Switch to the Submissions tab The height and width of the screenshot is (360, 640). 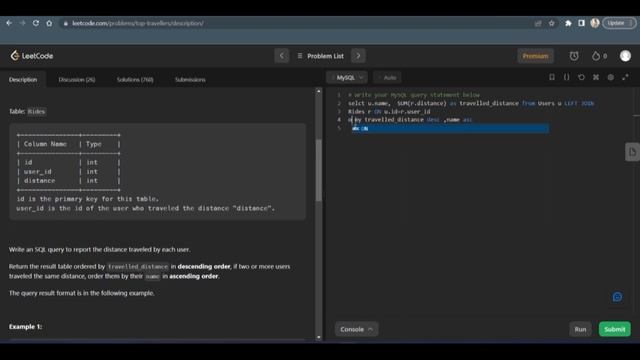coord(190,80)
